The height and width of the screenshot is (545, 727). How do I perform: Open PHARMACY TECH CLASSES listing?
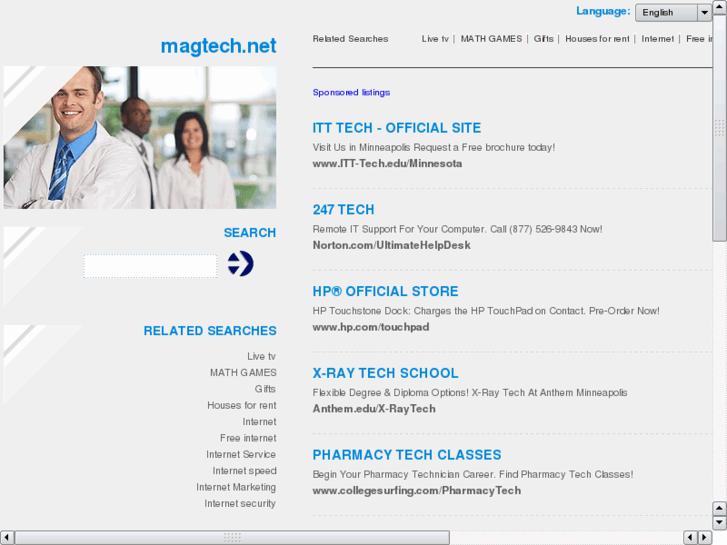407,455
